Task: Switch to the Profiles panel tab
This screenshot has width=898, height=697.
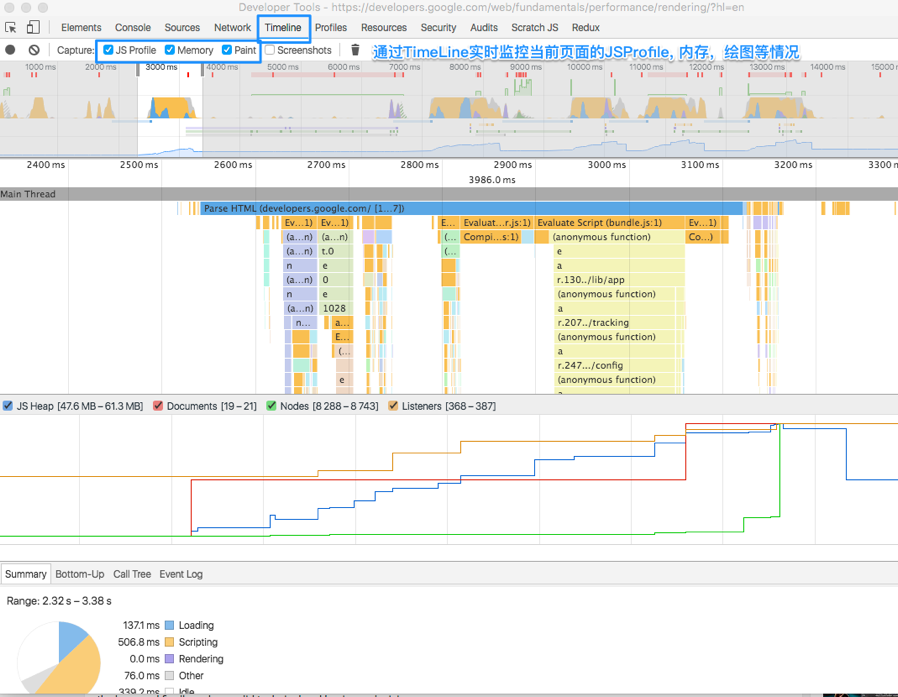Action: [330, 28]
